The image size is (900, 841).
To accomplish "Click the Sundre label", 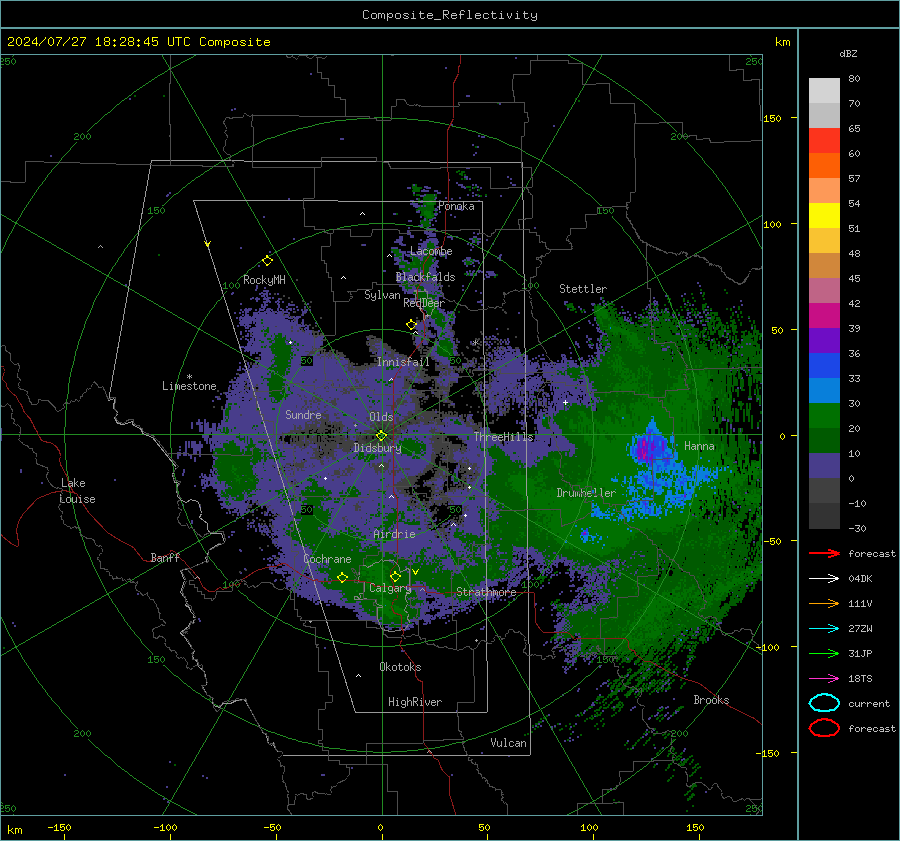I will pos(303,414).
